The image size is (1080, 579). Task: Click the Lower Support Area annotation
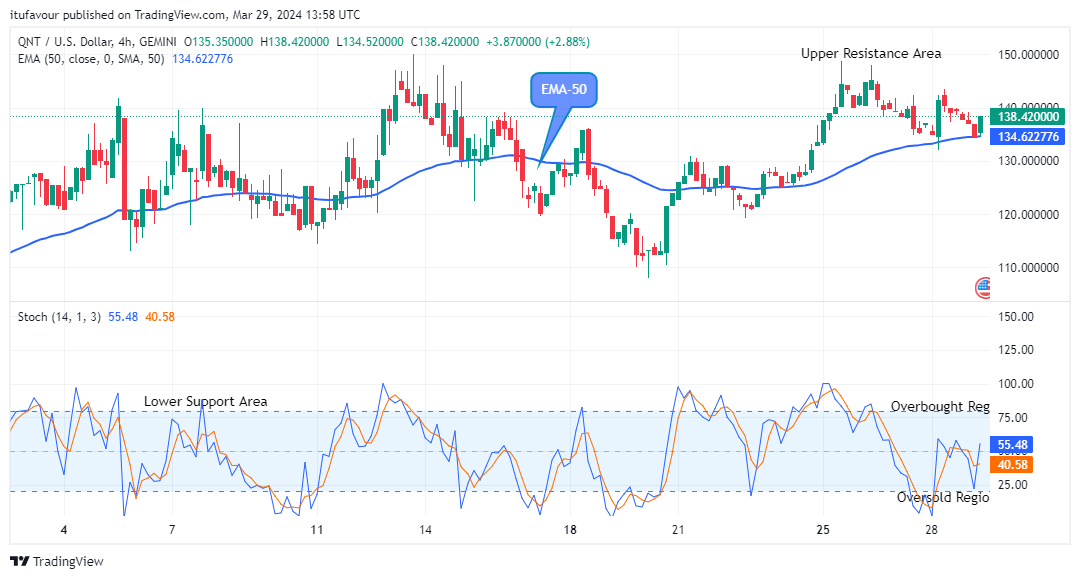coord(205,401)
